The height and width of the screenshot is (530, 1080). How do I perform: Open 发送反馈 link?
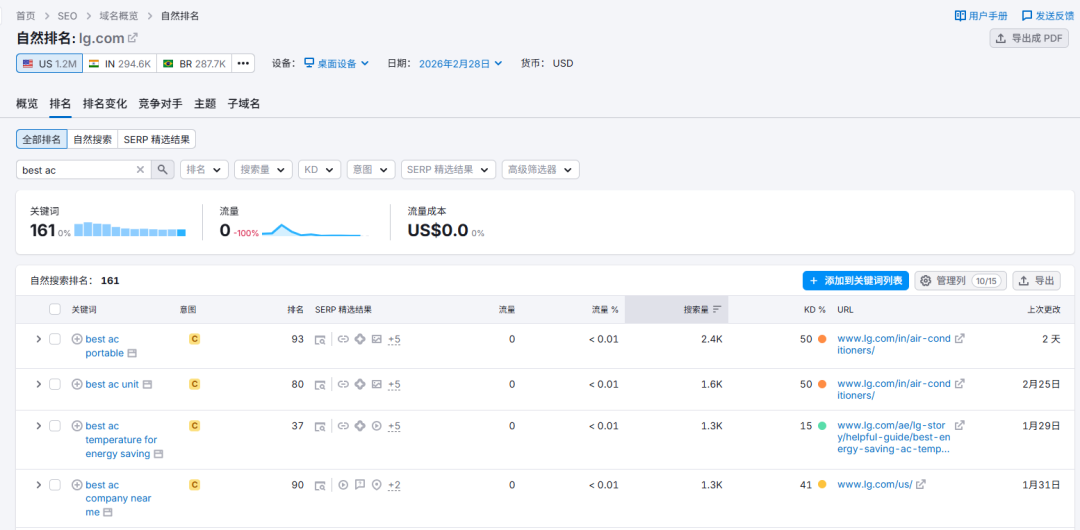click(1046, 15)
